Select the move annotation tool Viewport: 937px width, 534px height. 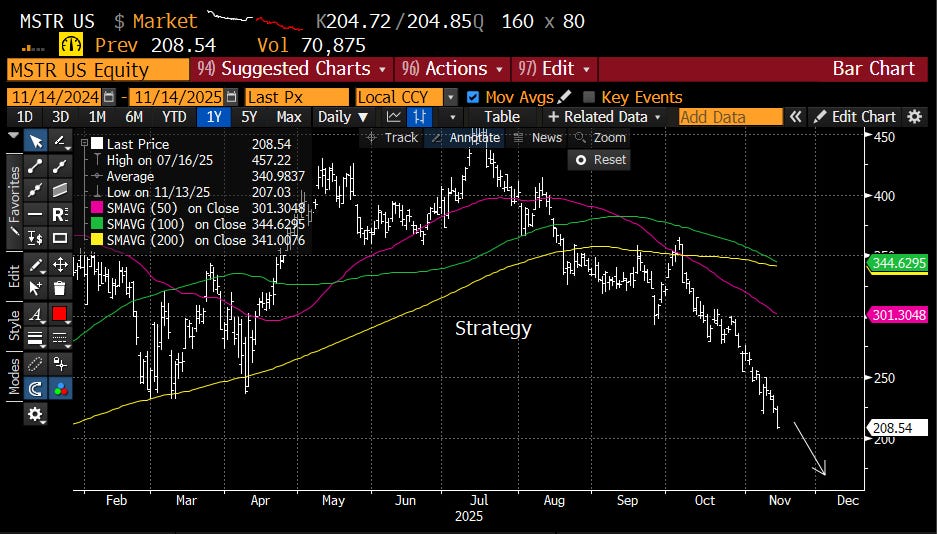click(x=60, y=265)
